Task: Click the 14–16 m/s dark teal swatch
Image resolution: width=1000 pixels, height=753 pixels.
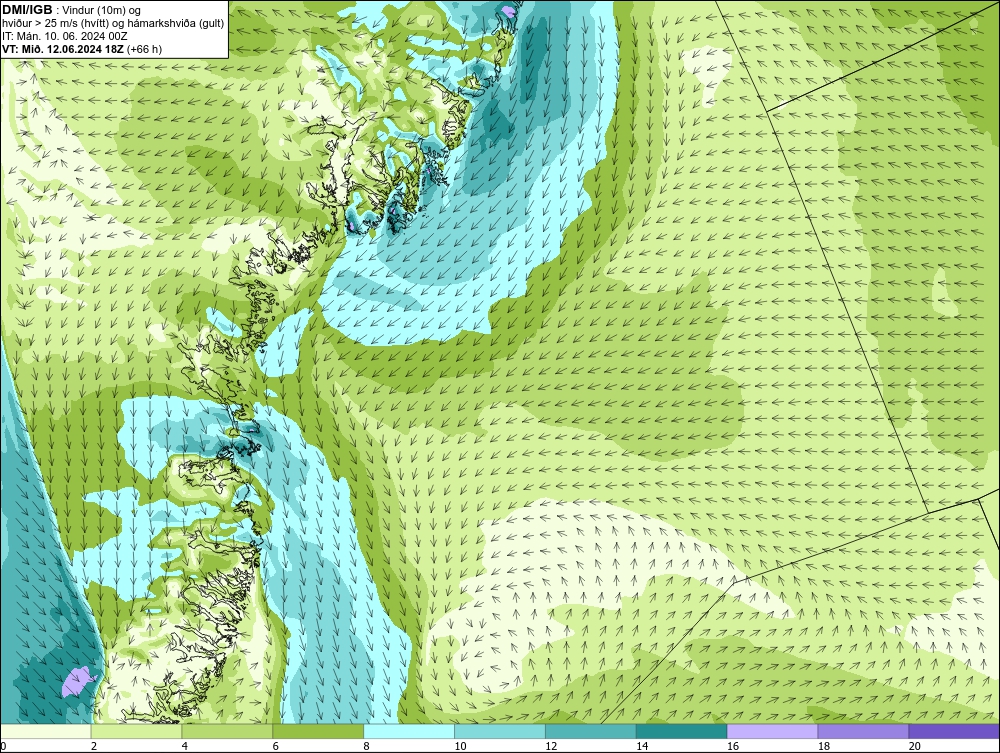Action: click(x=682, y=731)
